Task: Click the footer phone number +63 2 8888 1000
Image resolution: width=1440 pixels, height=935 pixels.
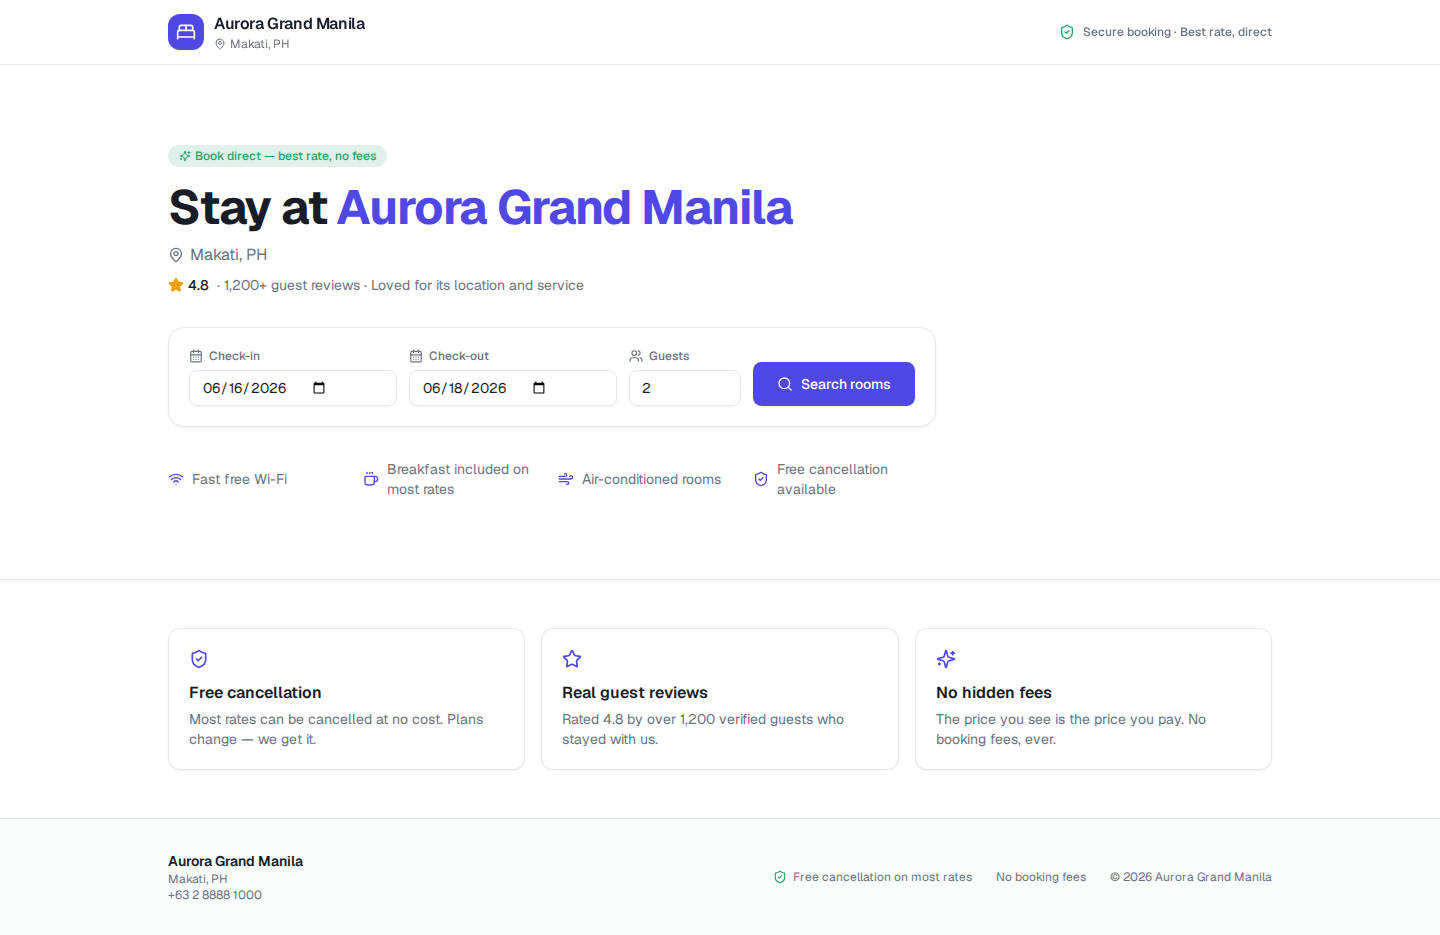Action: [x=215, y=895]
